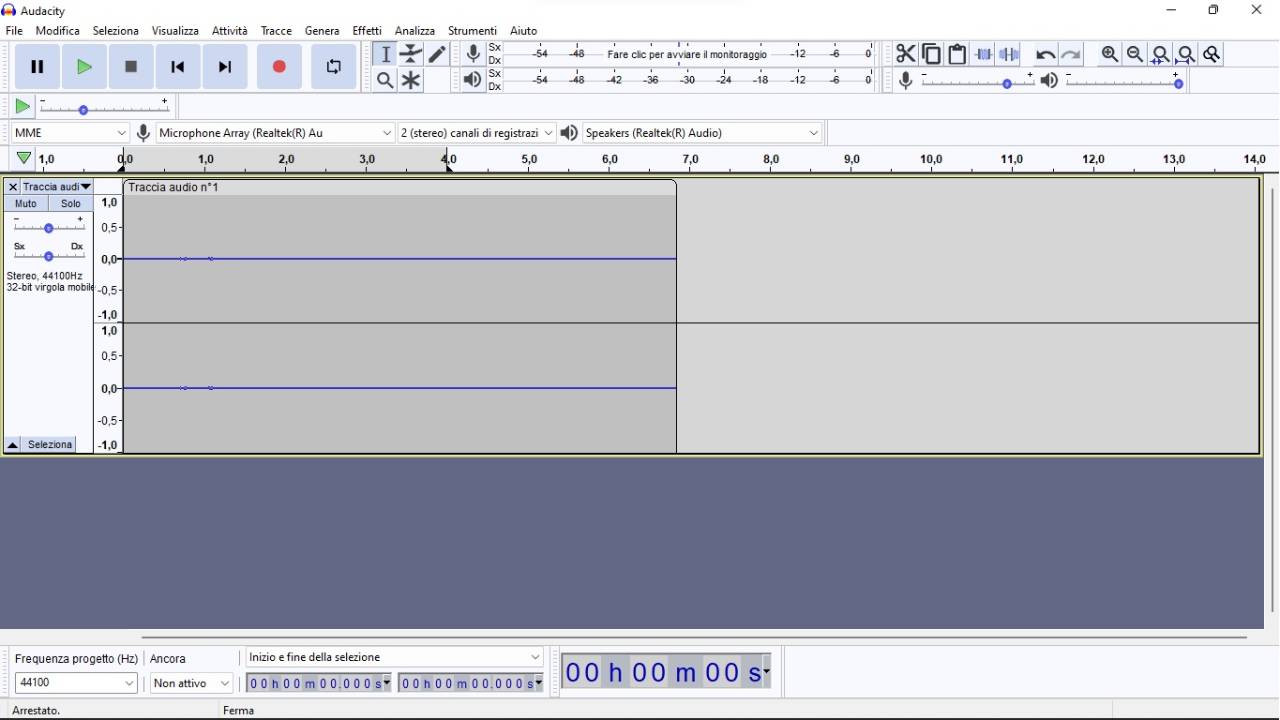Select the Zoom tool magnifier
Image resolution: width=1280 pixels, height=720 pixels.
click(x=385, y=80)
